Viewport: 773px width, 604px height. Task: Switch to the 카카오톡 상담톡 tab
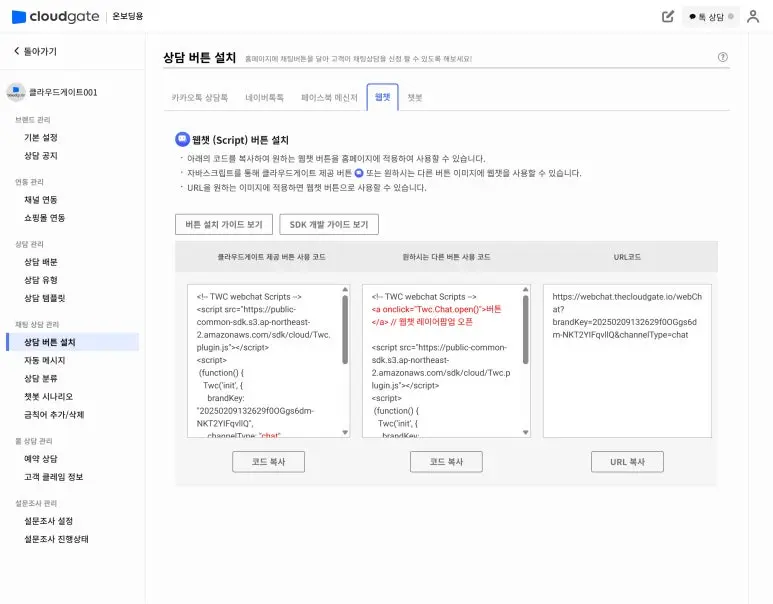pyautogui.click(x=200, y=98)
